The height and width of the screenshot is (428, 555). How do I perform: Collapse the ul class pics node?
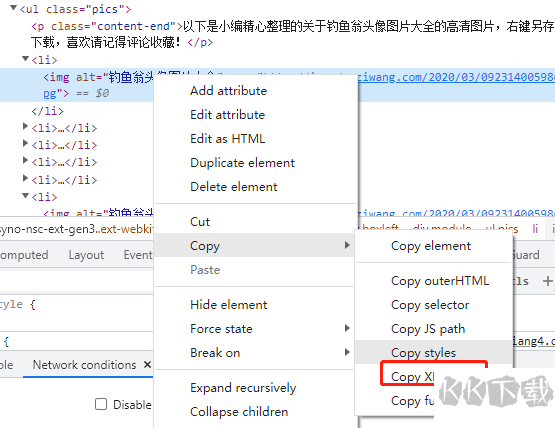point(13,7)
